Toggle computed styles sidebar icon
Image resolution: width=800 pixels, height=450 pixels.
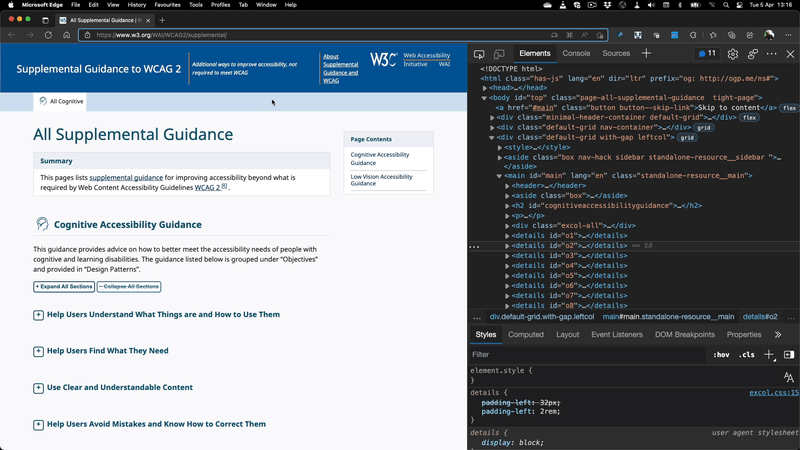[789, 355]
